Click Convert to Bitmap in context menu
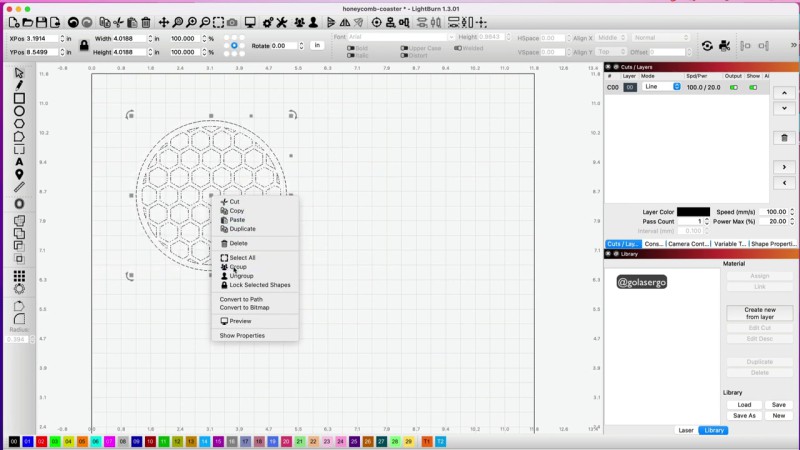 (244, 307)
